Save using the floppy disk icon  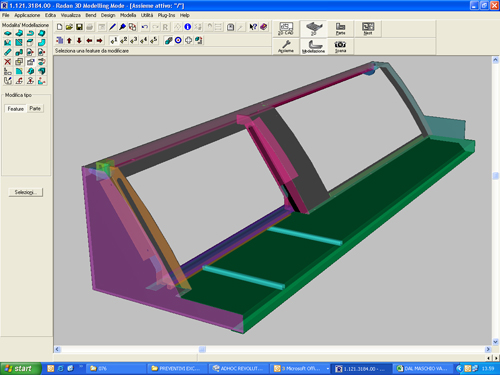click(79, 27)
